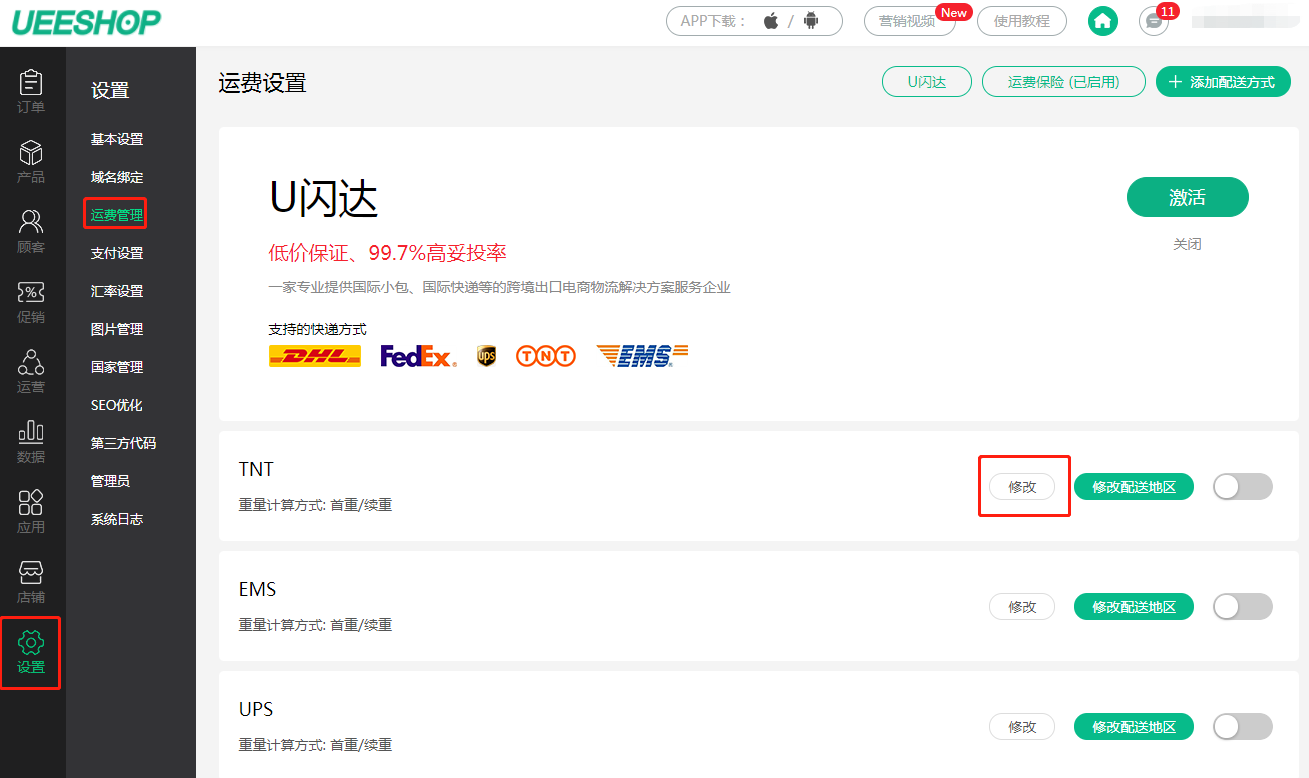Click the UEESHOP logo
Image resolution: width=1309 pixels, height=778 pixels.
[x=86, y=22]
